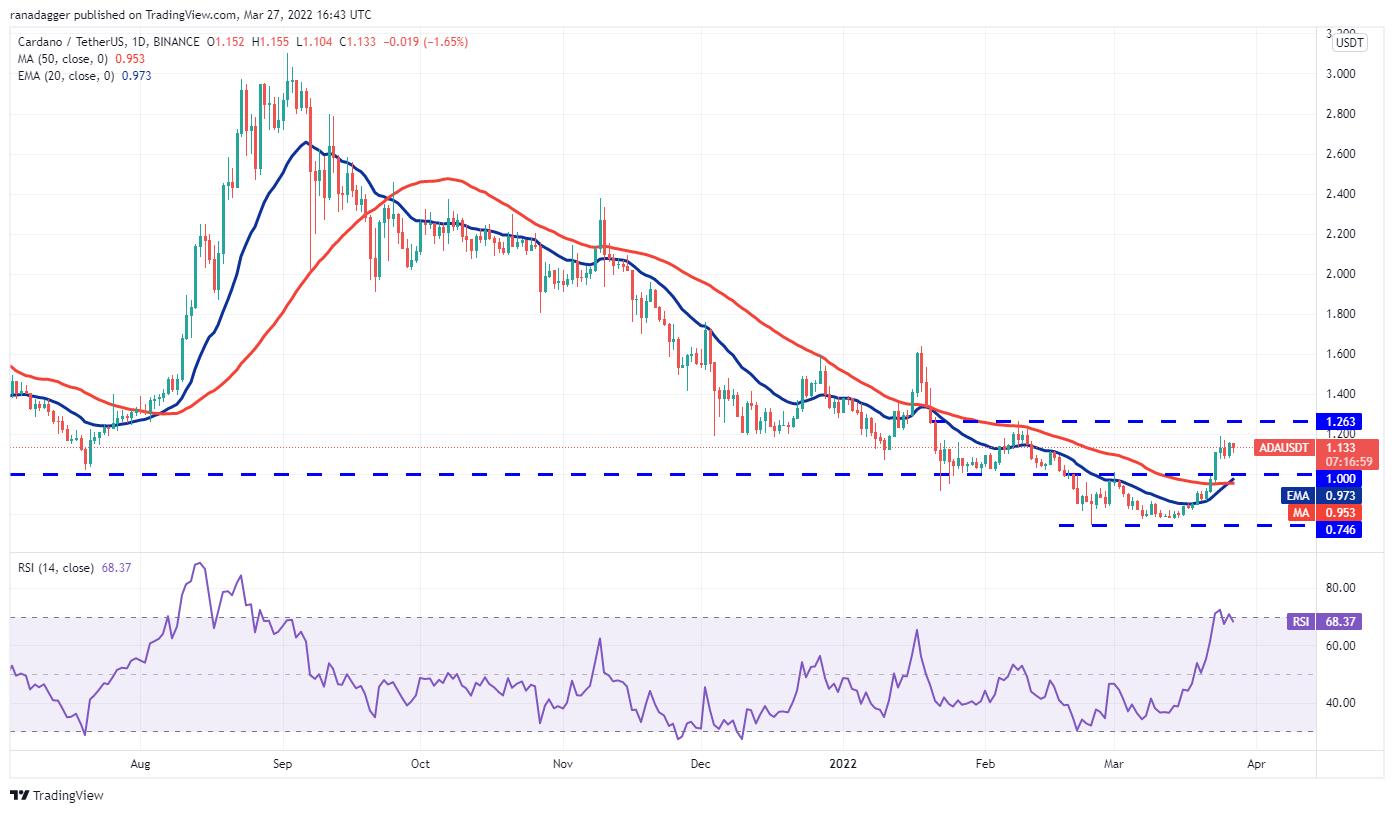Click the Nov date axis label
Image resolution: width=1394 pixels, height=813 pixels.
(562, 764)
